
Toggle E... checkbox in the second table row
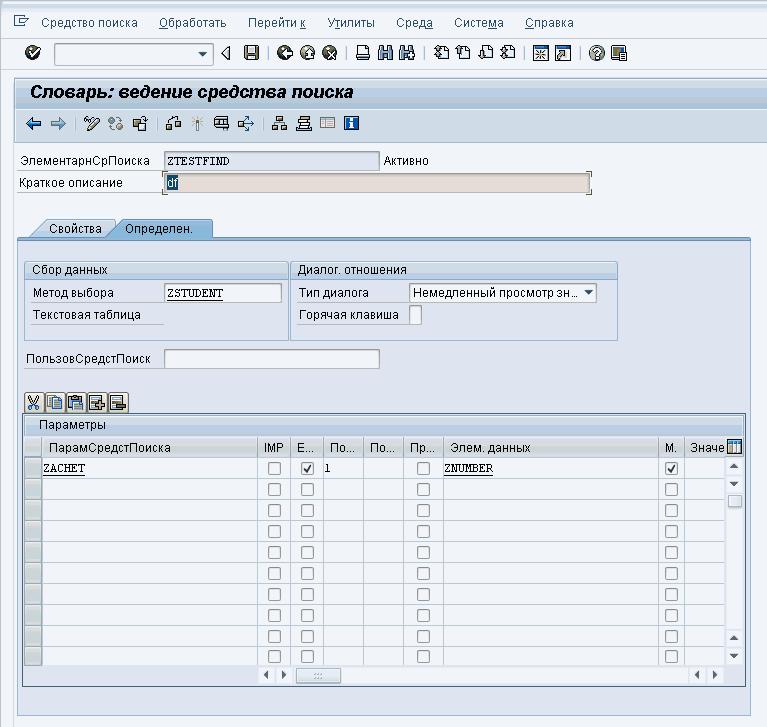[x=307, y=489]
